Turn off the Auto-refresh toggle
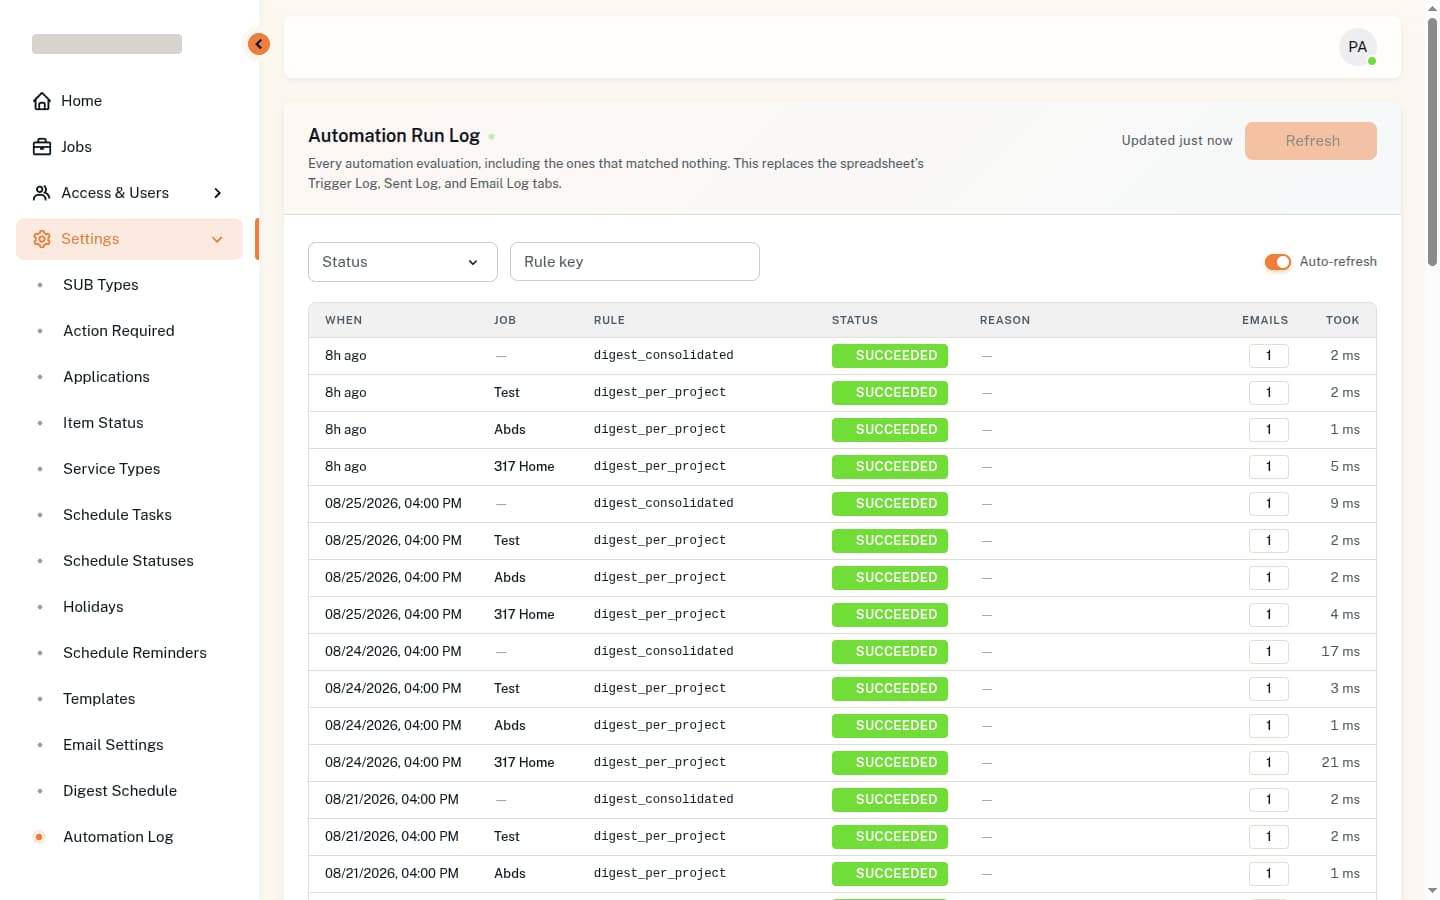 pyautogui.click(x=1277, y=262)
